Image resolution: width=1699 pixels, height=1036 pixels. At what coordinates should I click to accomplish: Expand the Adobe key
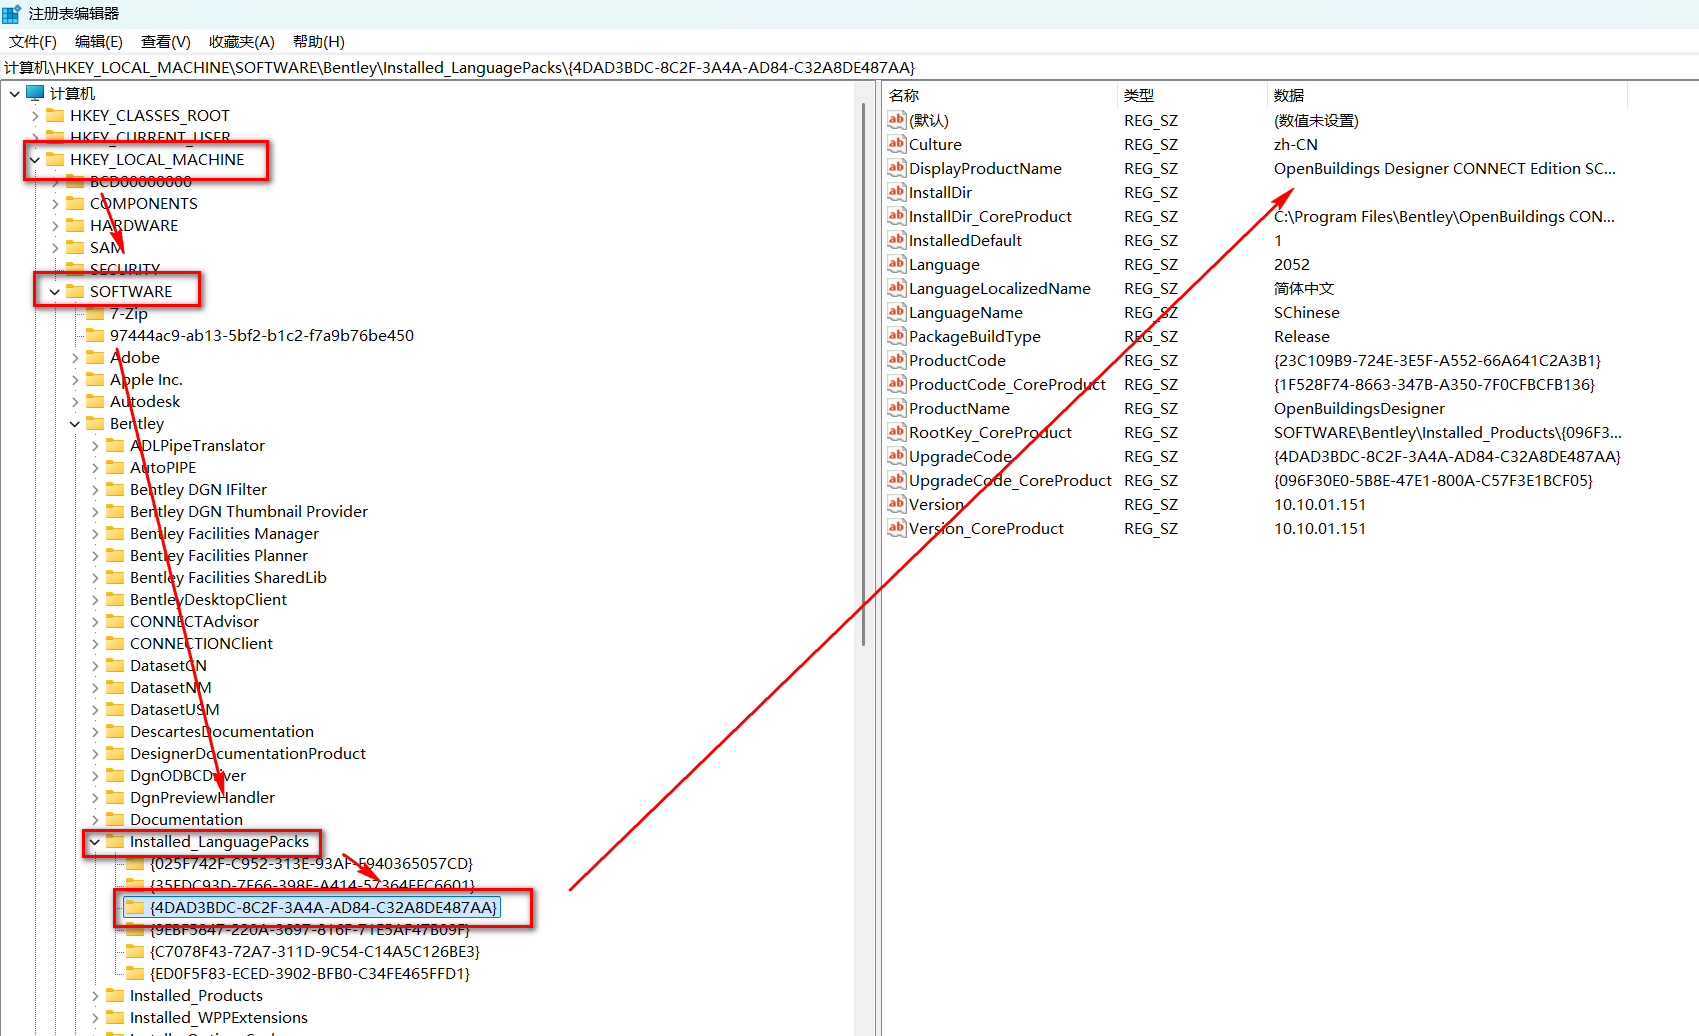pos(75,358)
